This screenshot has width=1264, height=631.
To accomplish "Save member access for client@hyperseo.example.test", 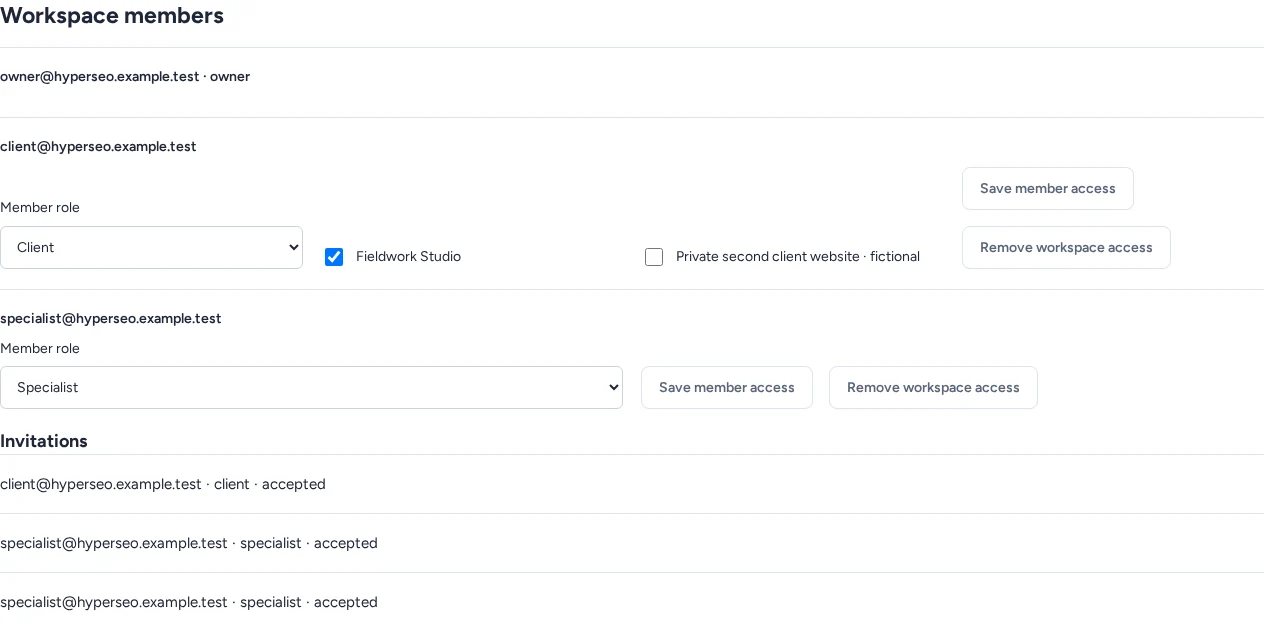I will point(1048,188).
